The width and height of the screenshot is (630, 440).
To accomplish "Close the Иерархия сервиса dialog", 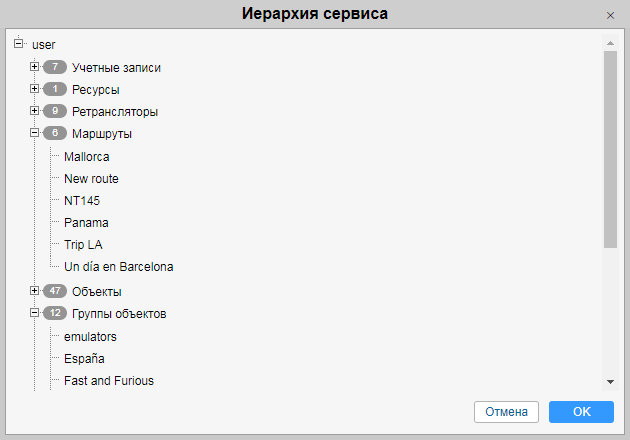I will (610, 15).
